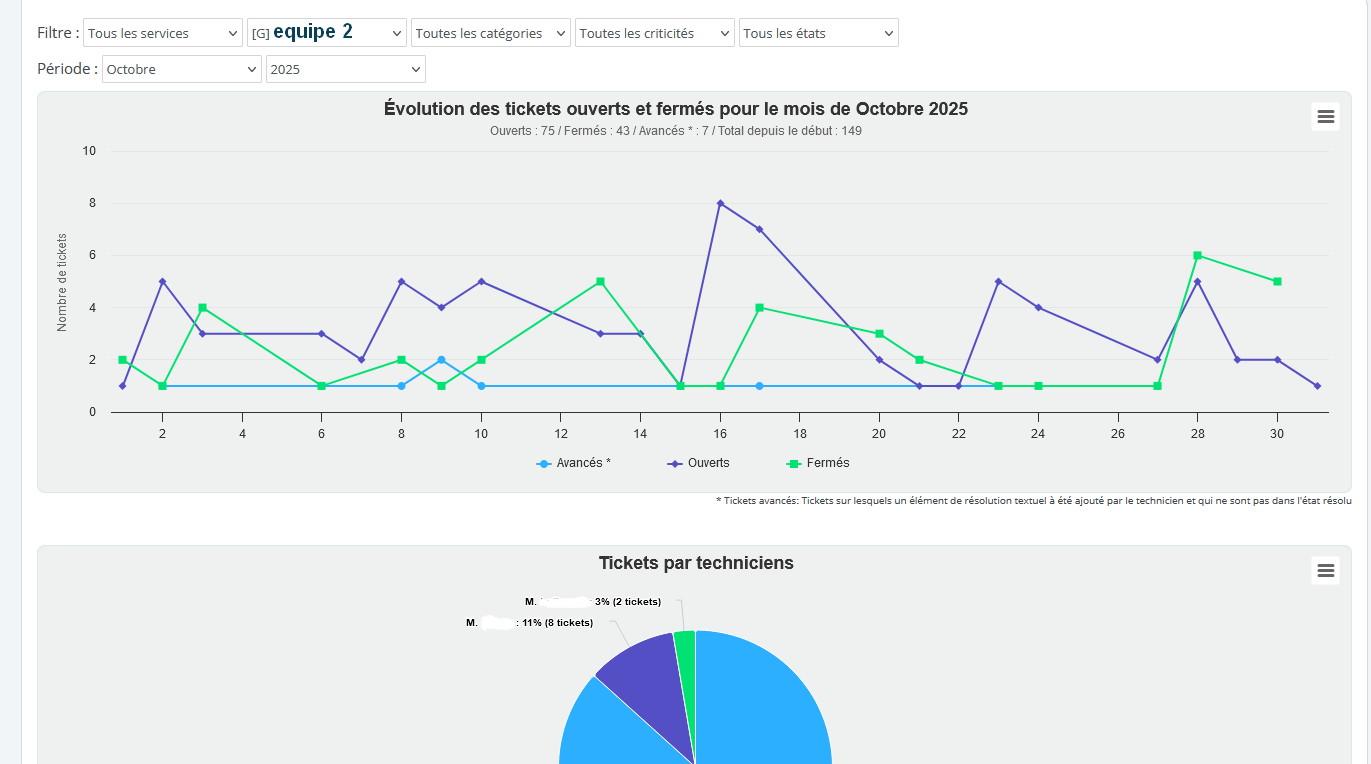Image resolution: width=1371 pixels, height=764 pixels.
Task: Click the Avancés blue point on day 9
Action: click(441, 360)
